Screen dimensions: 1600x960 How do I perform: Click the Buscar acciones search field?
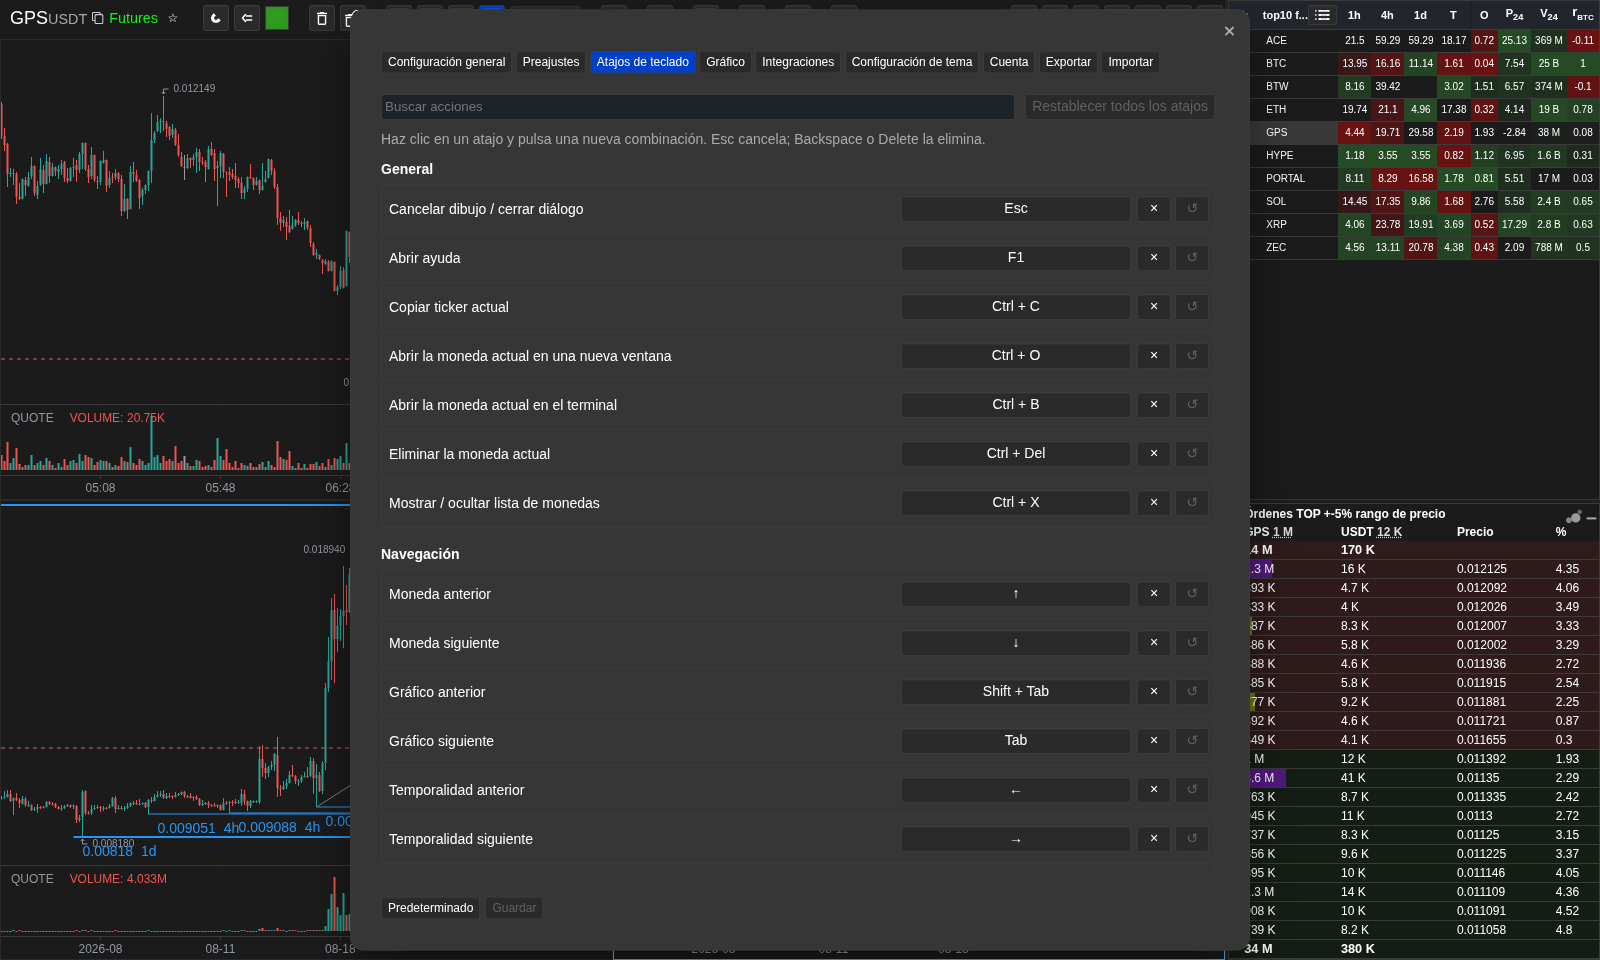pyautogui.click(x=698, y=107)
